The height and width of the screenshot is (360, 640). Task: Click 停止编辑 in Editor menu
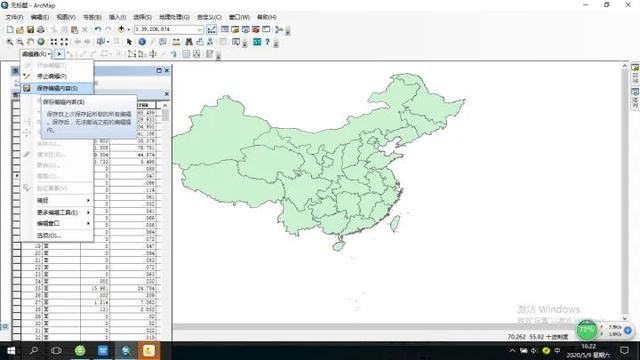[57, 76]
